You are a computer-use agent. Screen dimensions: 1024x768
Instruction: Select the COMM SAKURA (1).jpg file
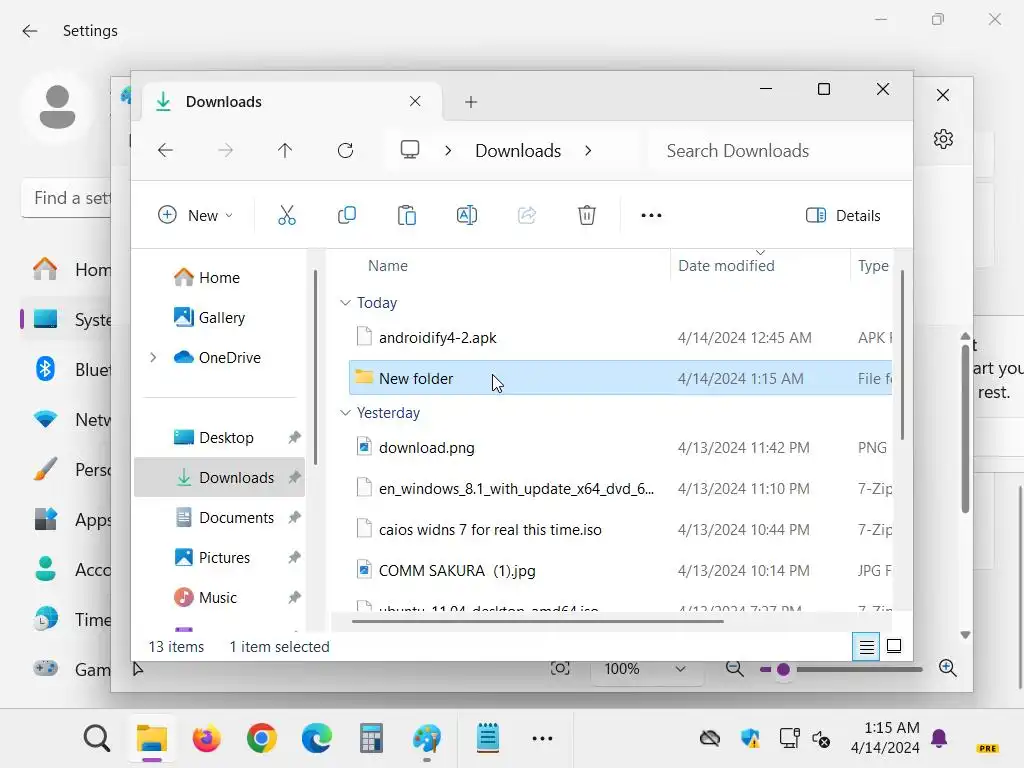[x=620, y=571]
